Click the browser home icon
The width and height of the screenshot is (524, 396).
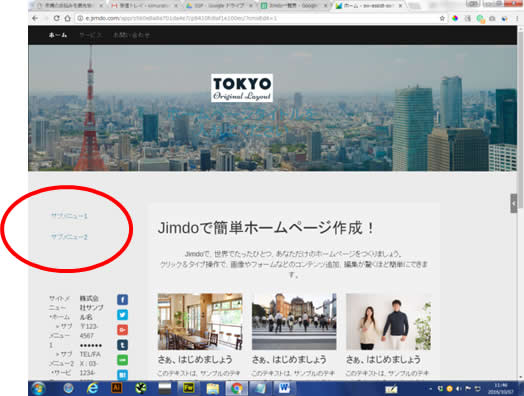(x=68, y=18)
